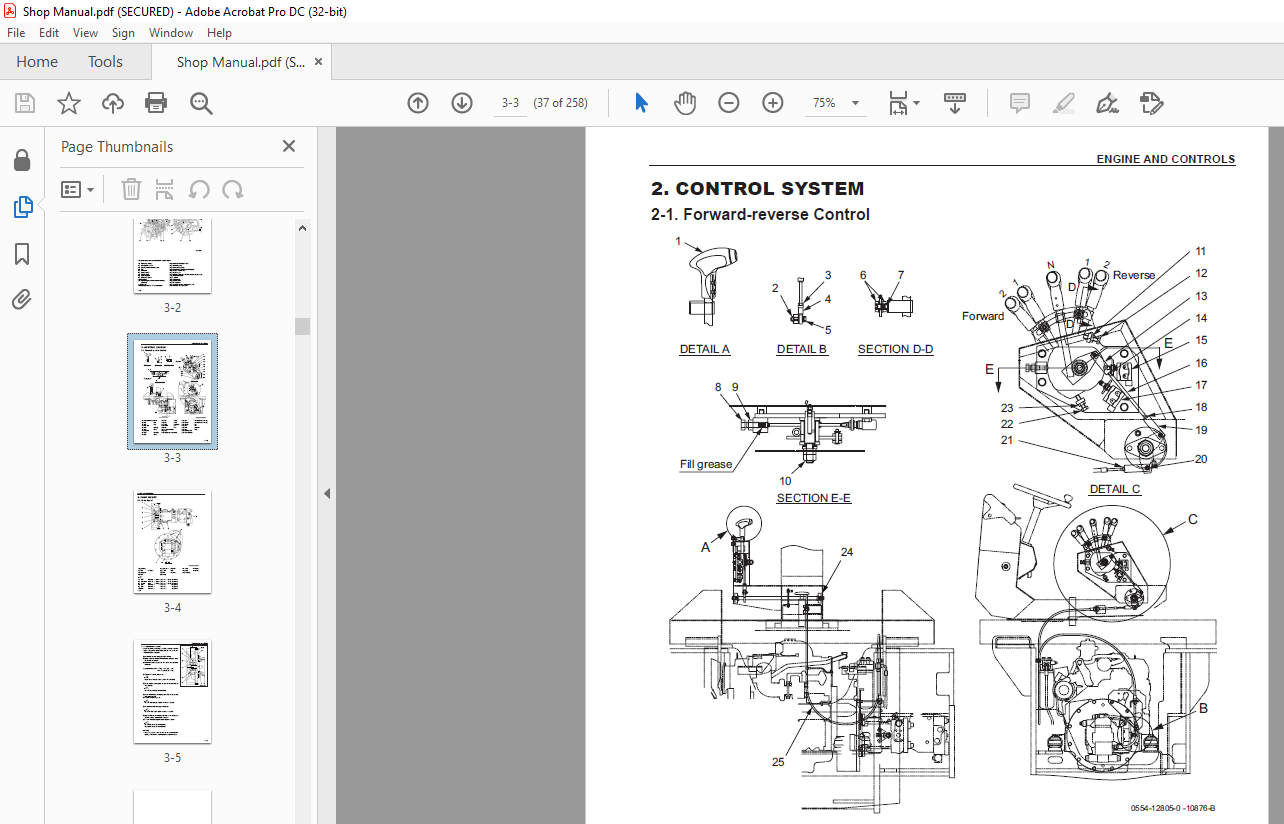Delete selected page thumbnail trash icon

coord(131,189)
